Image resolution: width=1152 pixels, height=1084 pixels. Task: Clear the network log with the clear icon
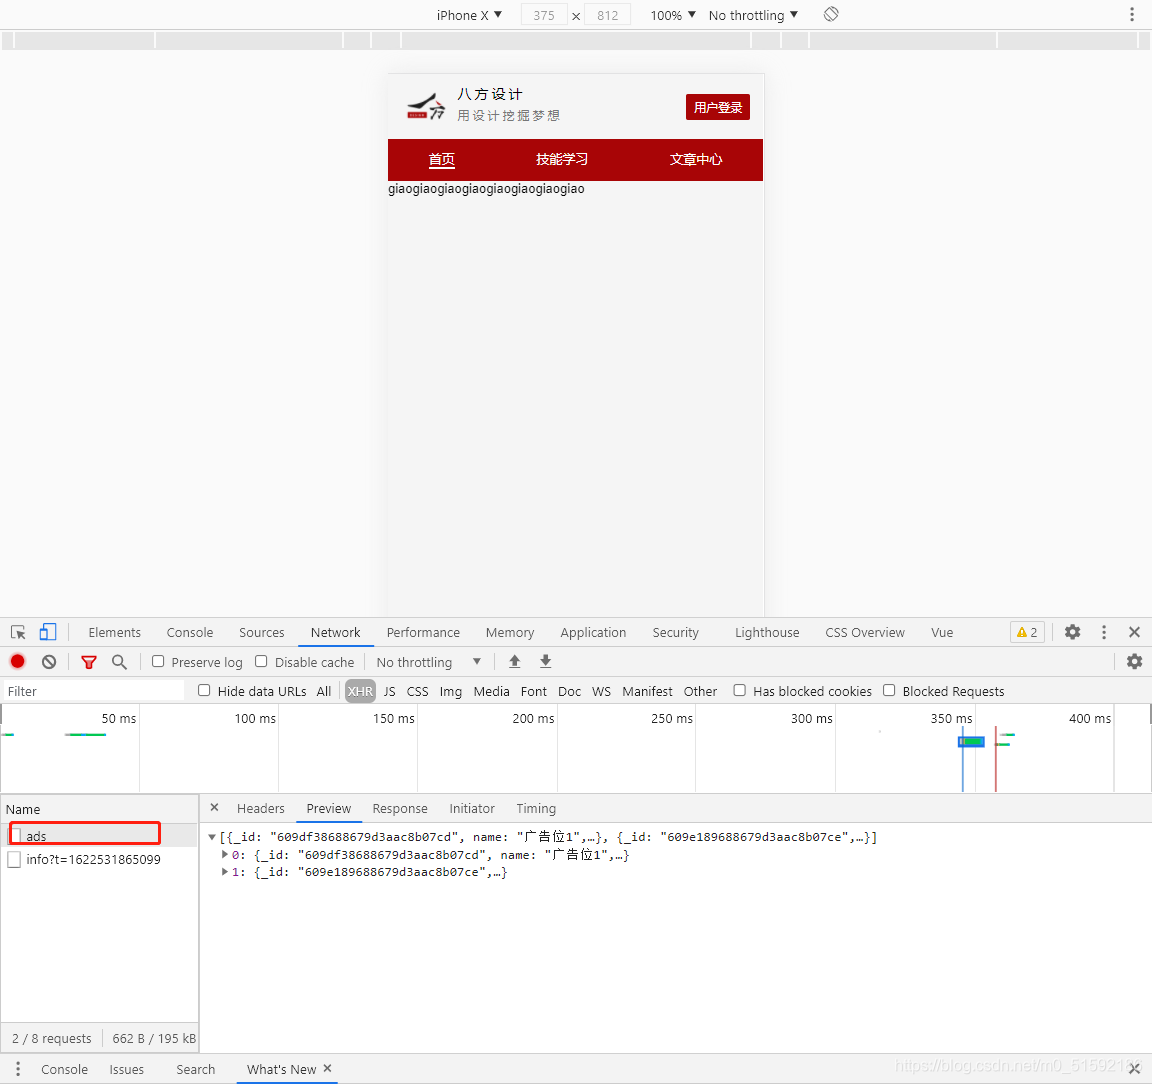pyautogui.click(x=49, y=661)
